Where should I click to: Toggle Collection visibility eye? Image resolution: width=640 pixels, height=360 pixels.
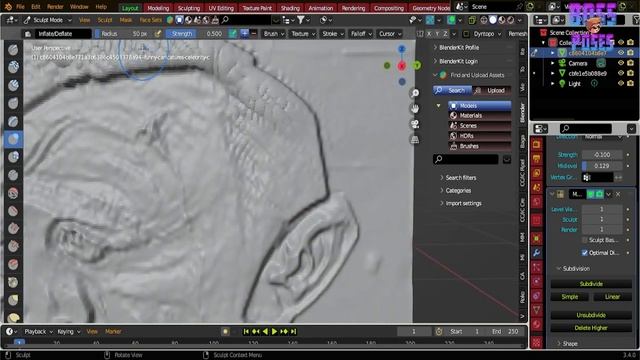pyautogui.click(x=621, y=42)
